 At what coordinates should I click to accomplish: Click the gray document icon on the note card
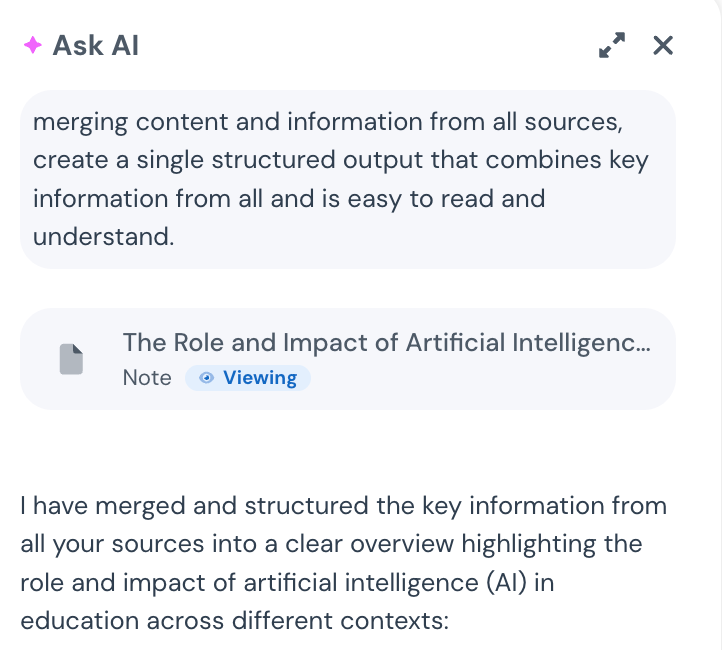(x=71, y=359)
